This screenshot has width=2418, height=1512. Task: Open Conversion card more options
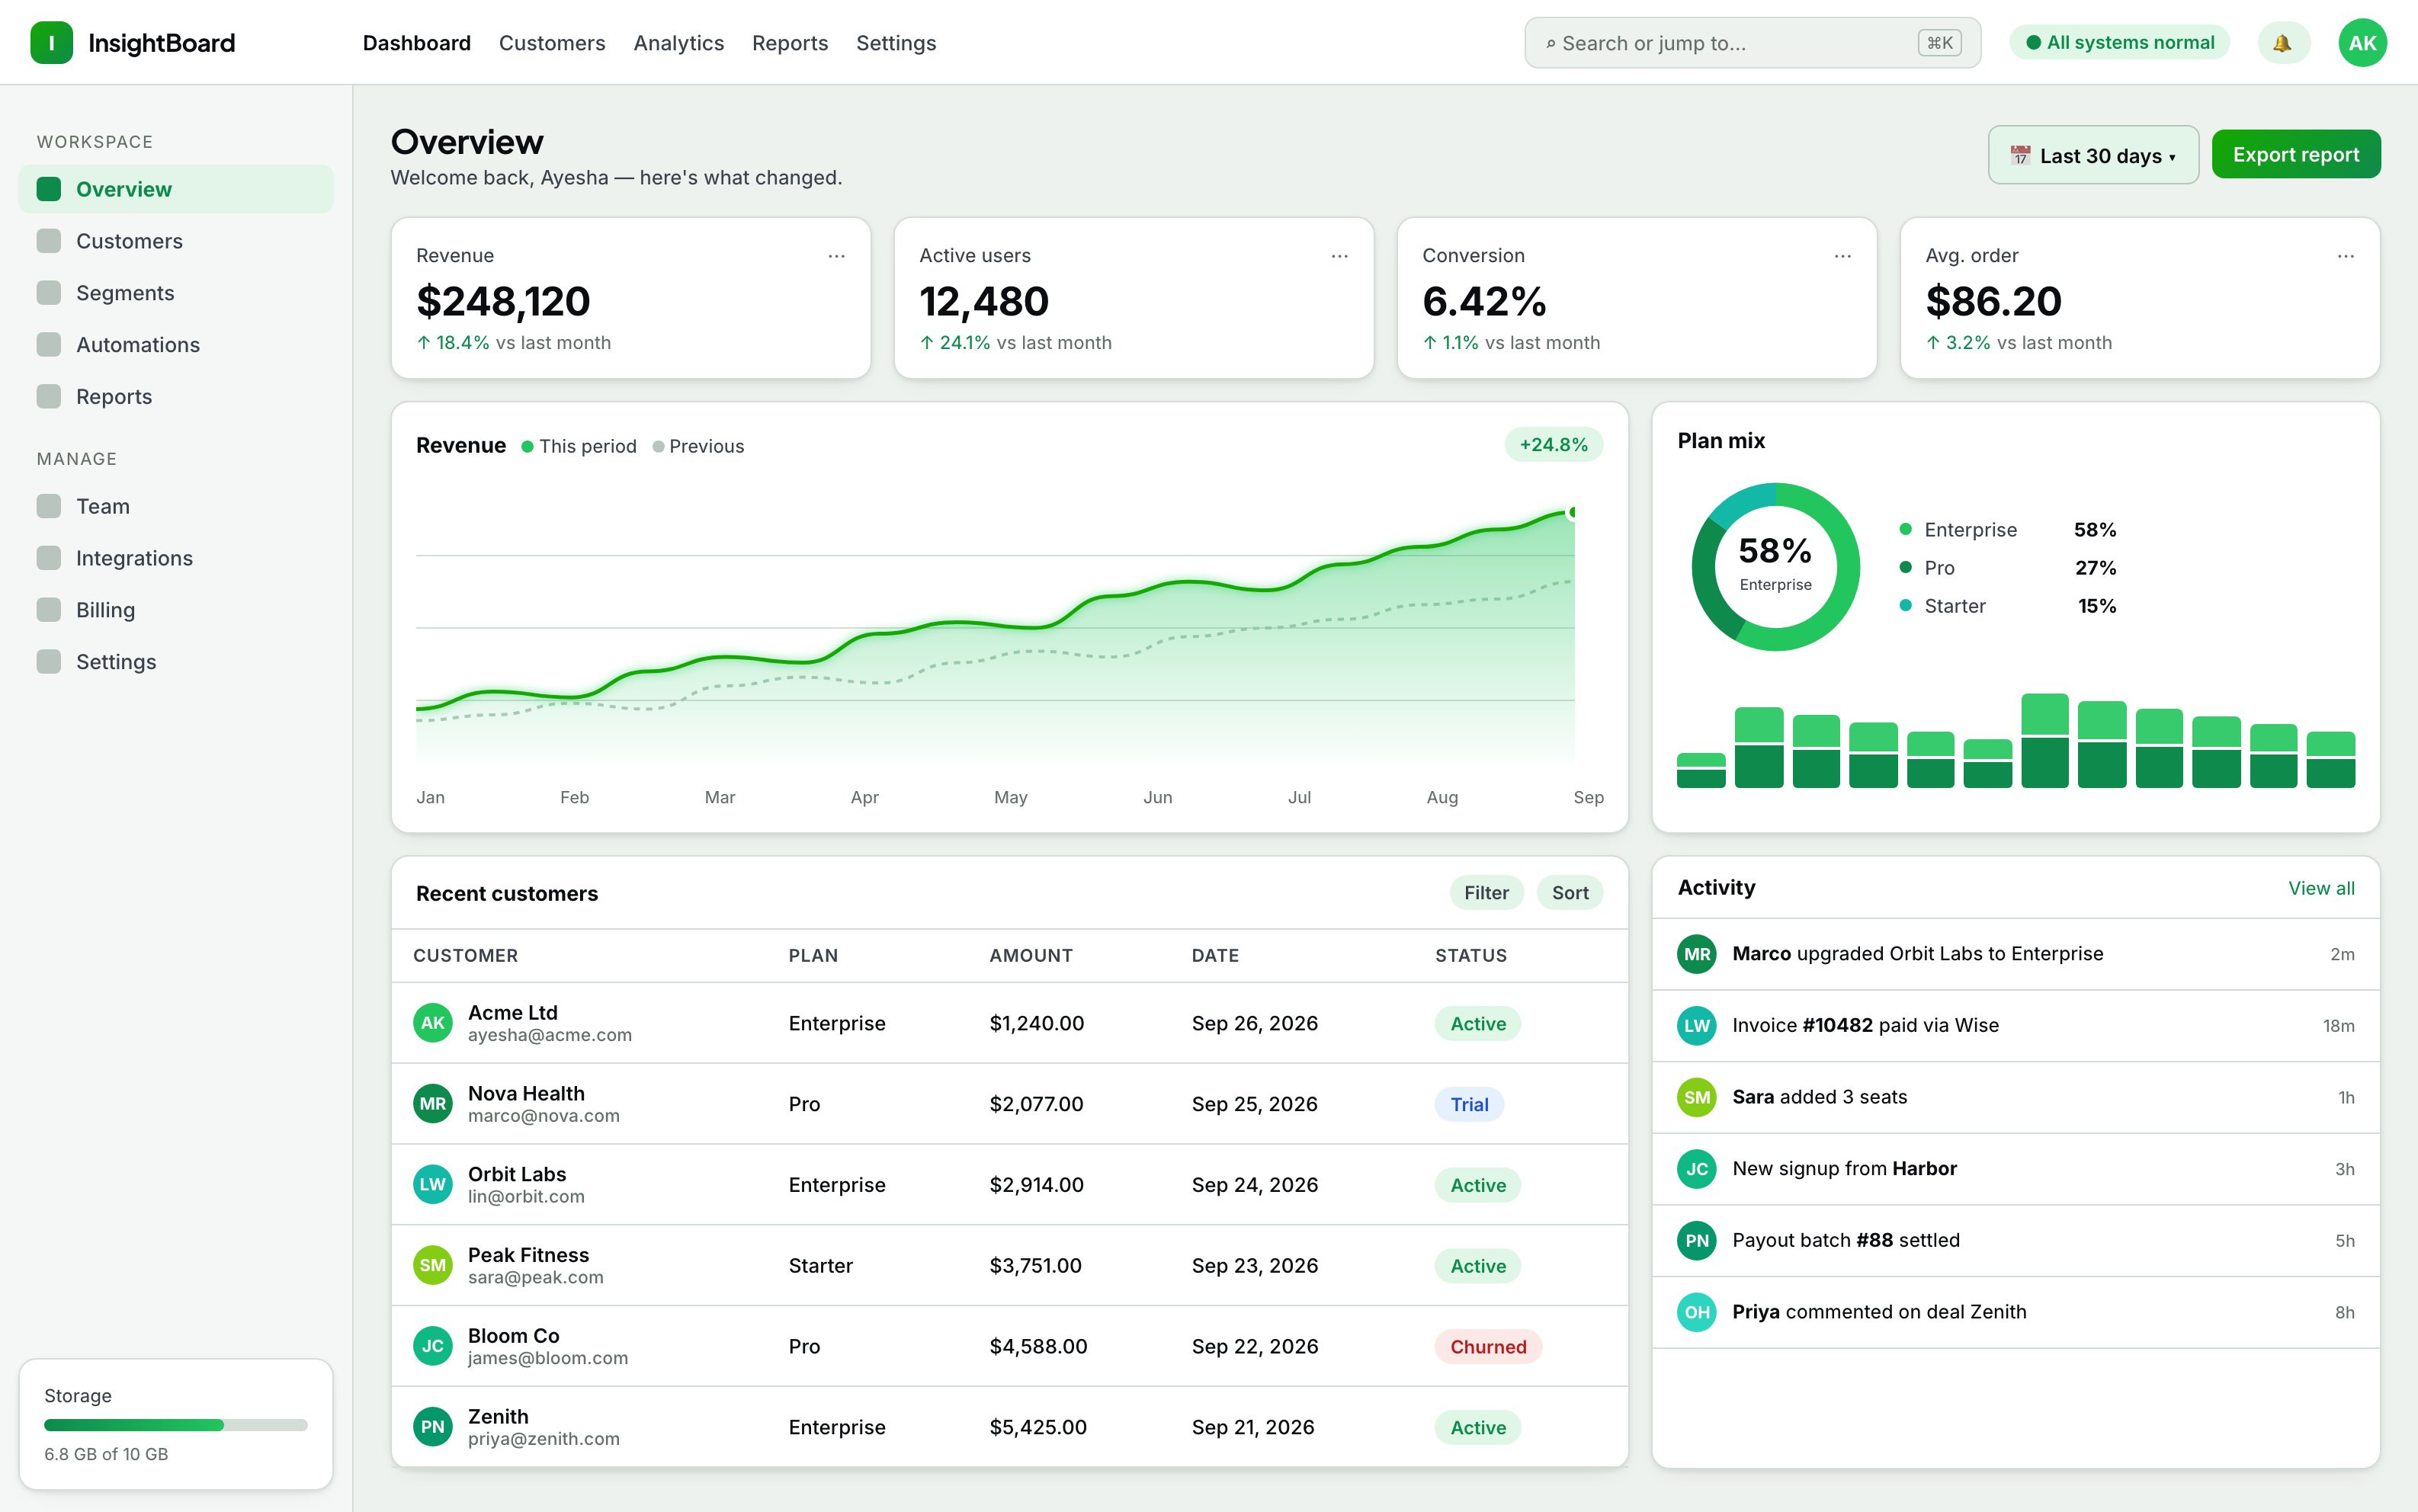click(1842, 256)
